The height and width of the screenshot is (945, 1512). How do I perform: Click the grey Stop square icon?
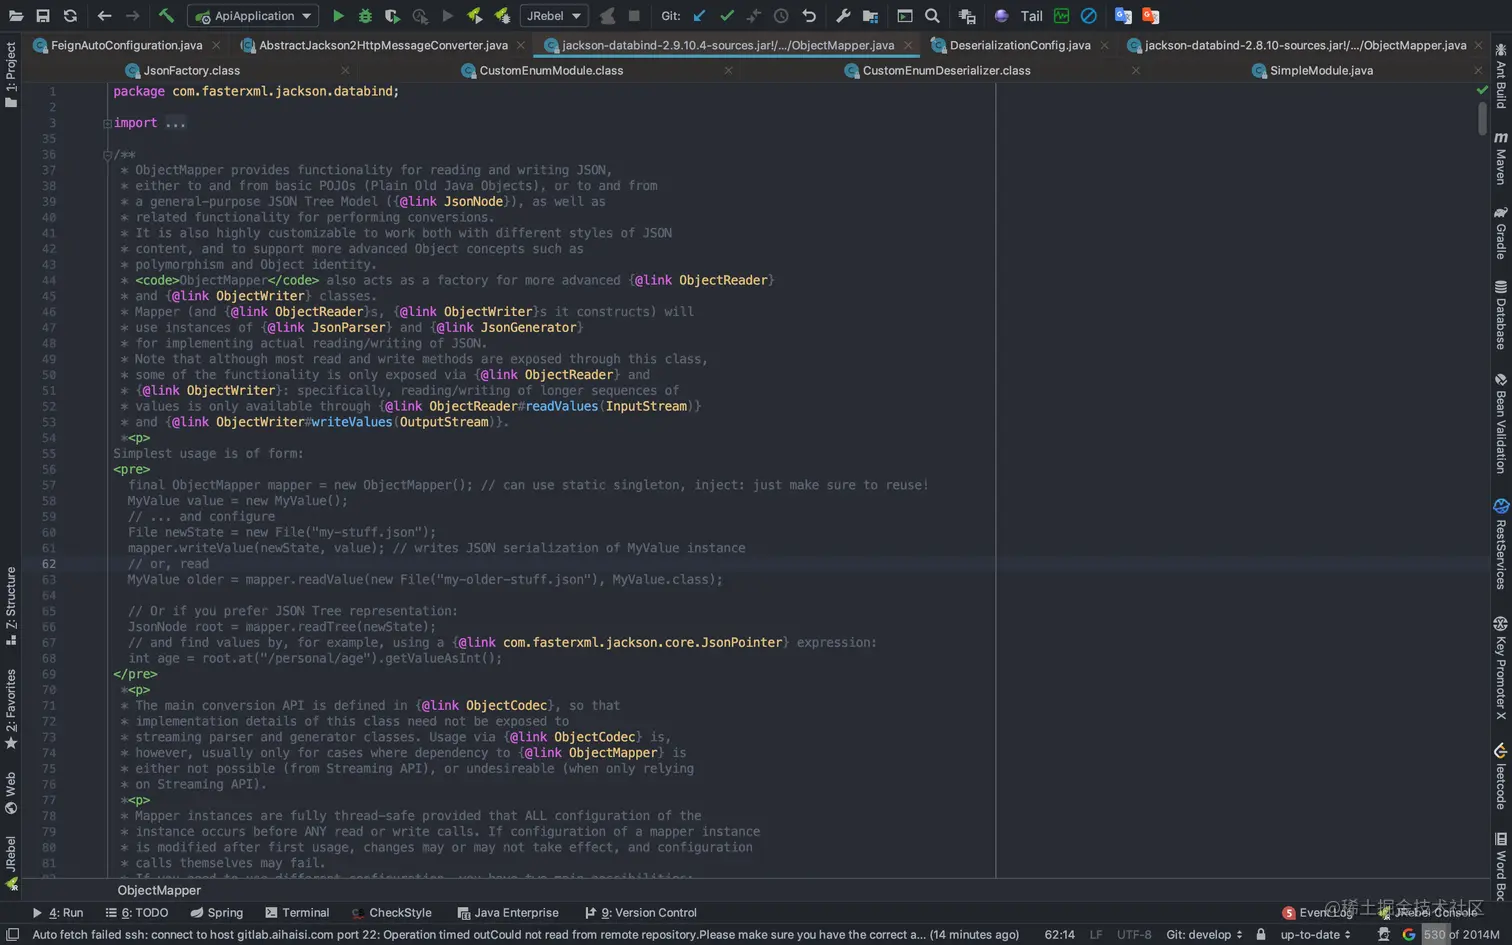[634, 16]
